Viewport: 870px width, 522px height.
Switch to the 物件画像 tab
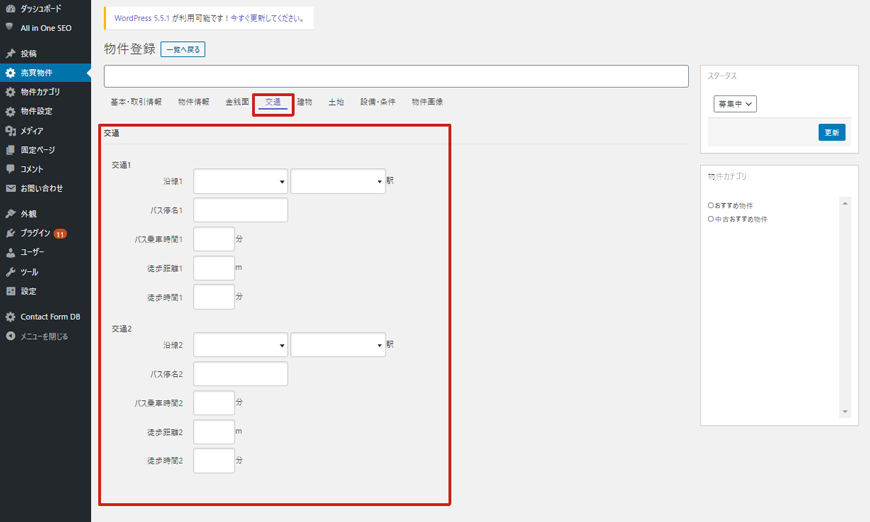click(427, 102)
